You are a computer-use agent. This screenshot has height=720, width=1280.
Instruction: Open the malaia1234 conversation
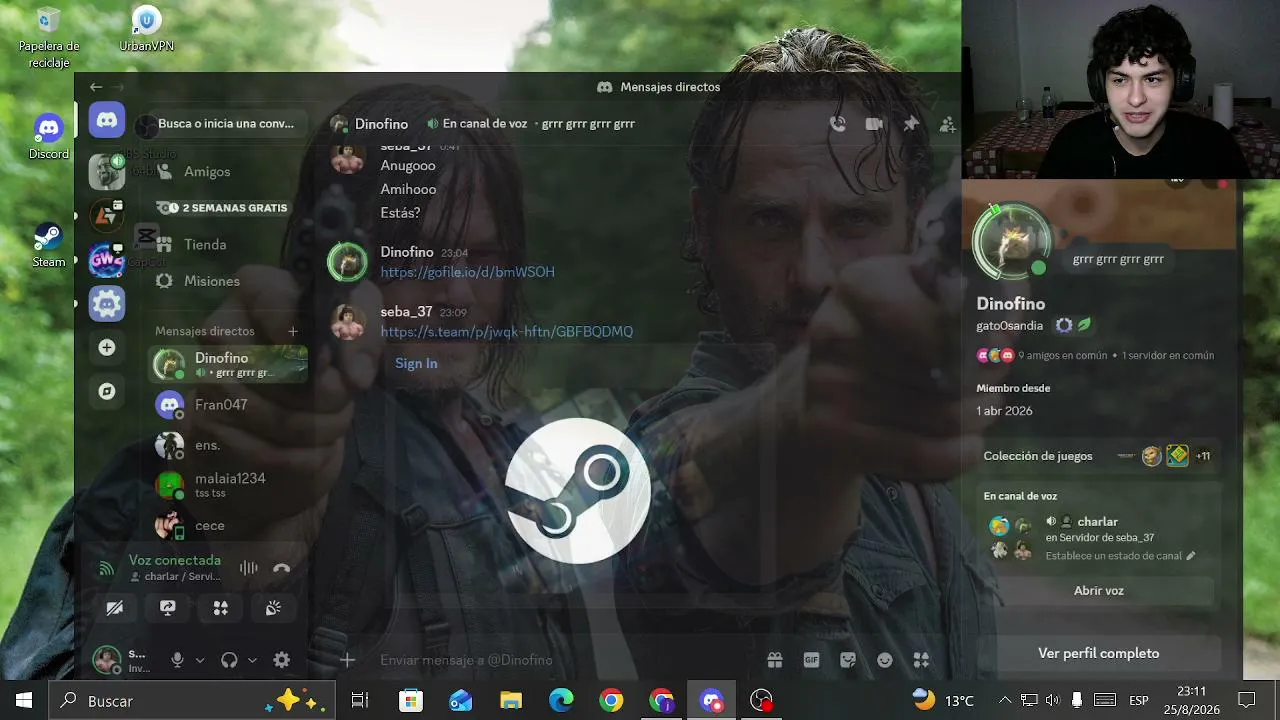point(228,485)
